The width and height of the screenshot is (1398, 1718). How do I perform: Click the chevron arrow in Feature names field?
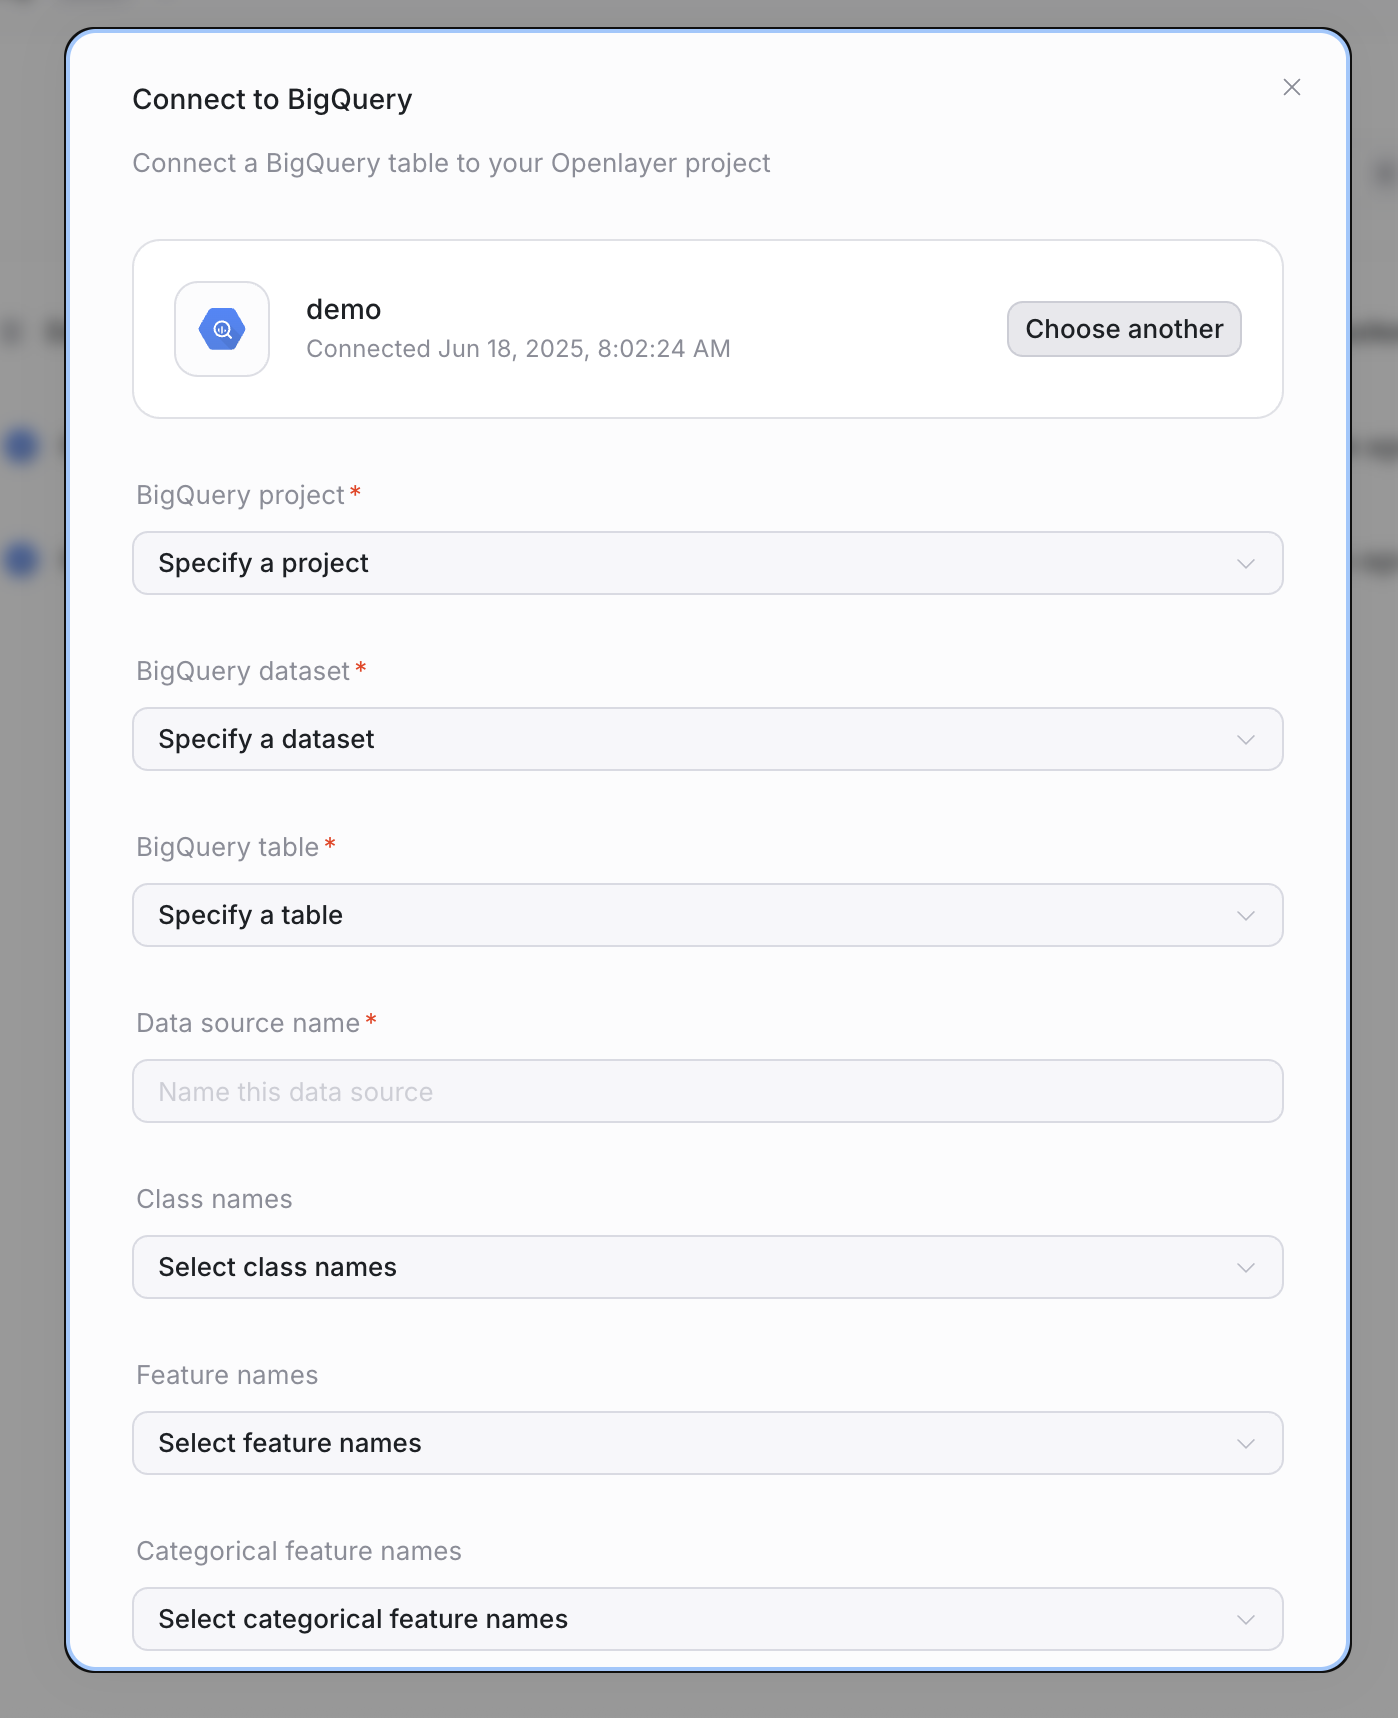click(1245, 1444)
